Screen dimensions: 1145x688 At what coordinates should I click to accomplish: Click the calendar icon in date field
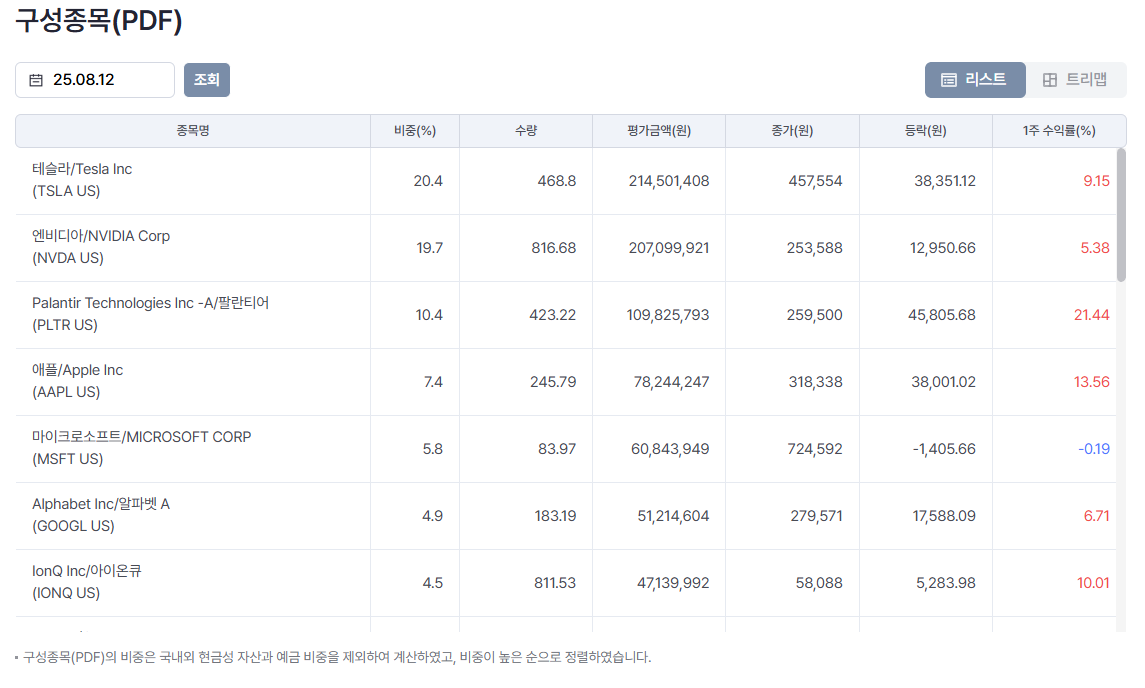36,80
